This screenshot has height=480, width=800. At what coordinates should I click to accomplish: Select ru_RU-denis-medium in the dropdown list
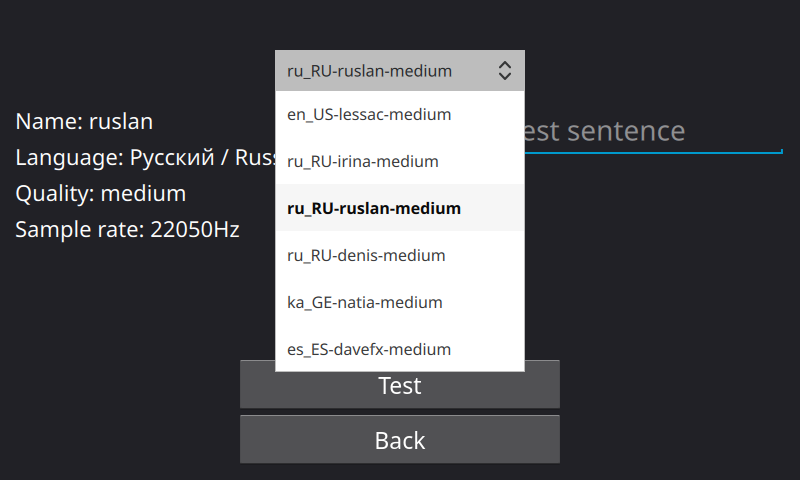click(x=399, y=255)
